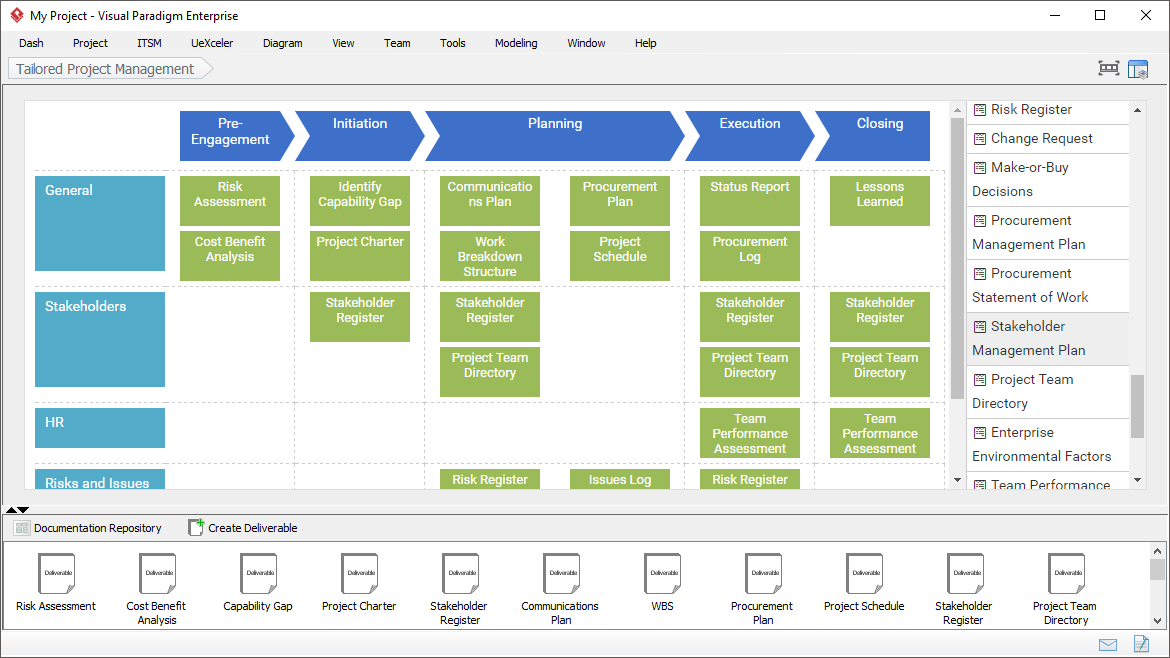
Task: Open the Modeling menu
Action: click(516, 43)
